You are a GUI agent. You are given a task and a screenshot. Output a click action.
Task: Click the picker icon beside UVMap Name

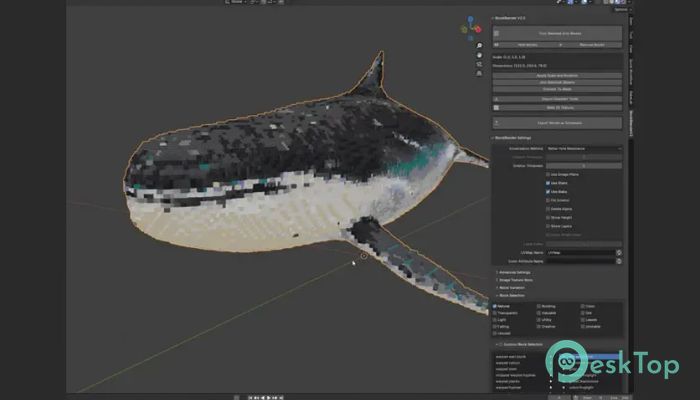[x=619, y=253]
